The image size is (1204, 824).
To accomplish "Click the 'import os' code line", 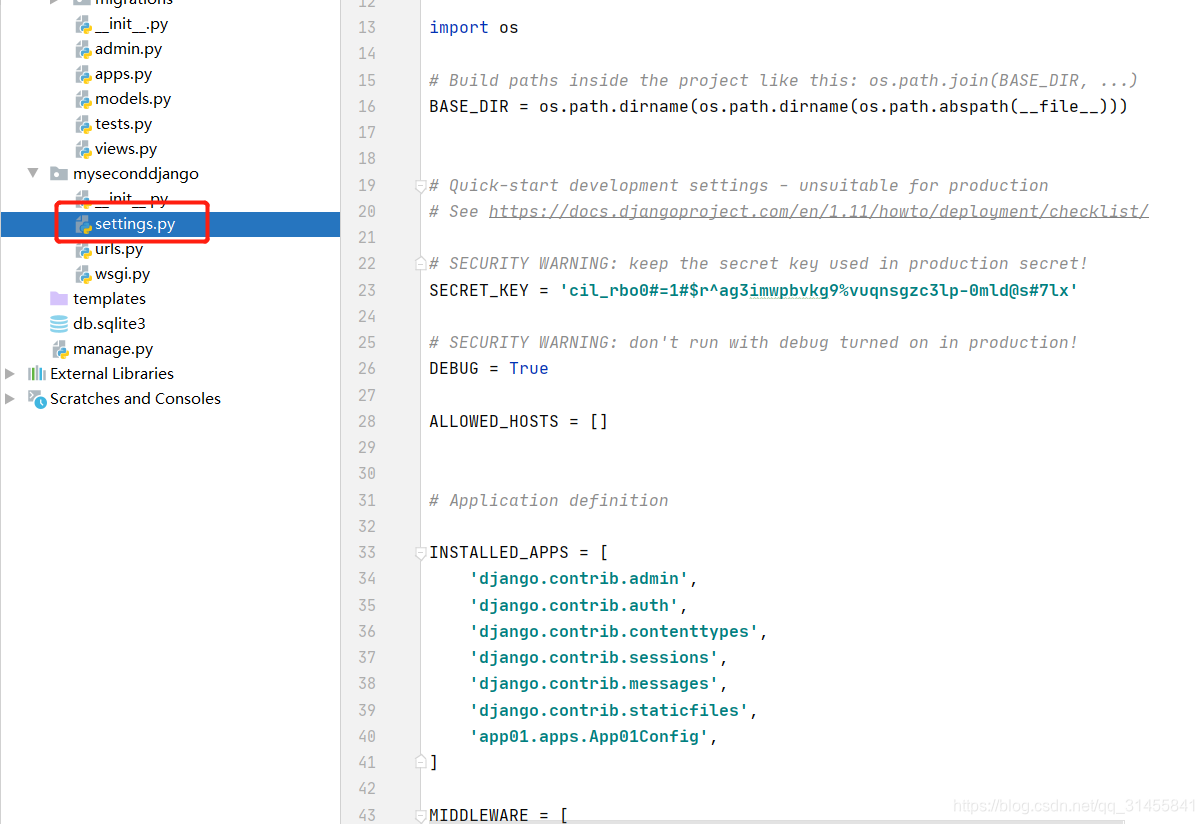I will pyautogui.click(x=474, y=28).
